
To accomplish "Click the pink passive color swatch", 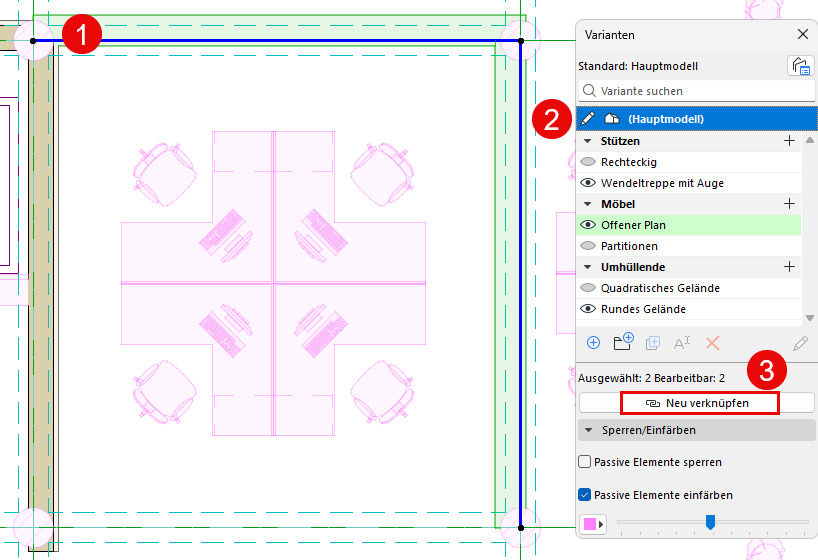I will [590, 524].
